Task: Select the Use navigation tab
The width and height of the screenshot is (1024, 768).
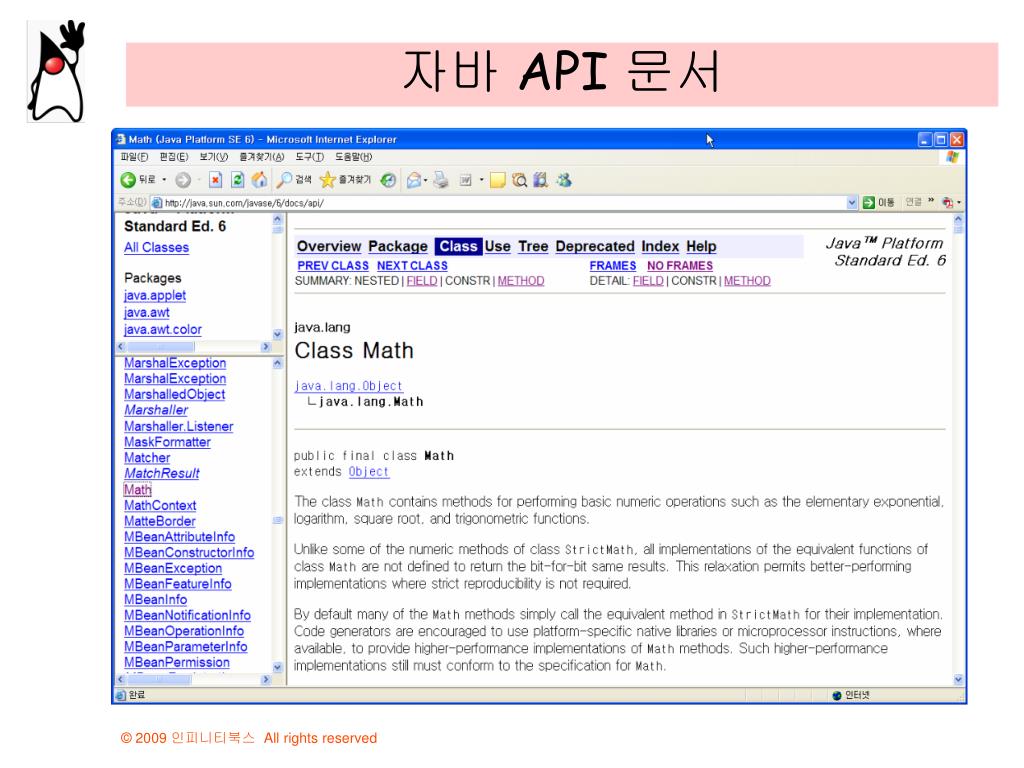Action: [x=498, y=246]
